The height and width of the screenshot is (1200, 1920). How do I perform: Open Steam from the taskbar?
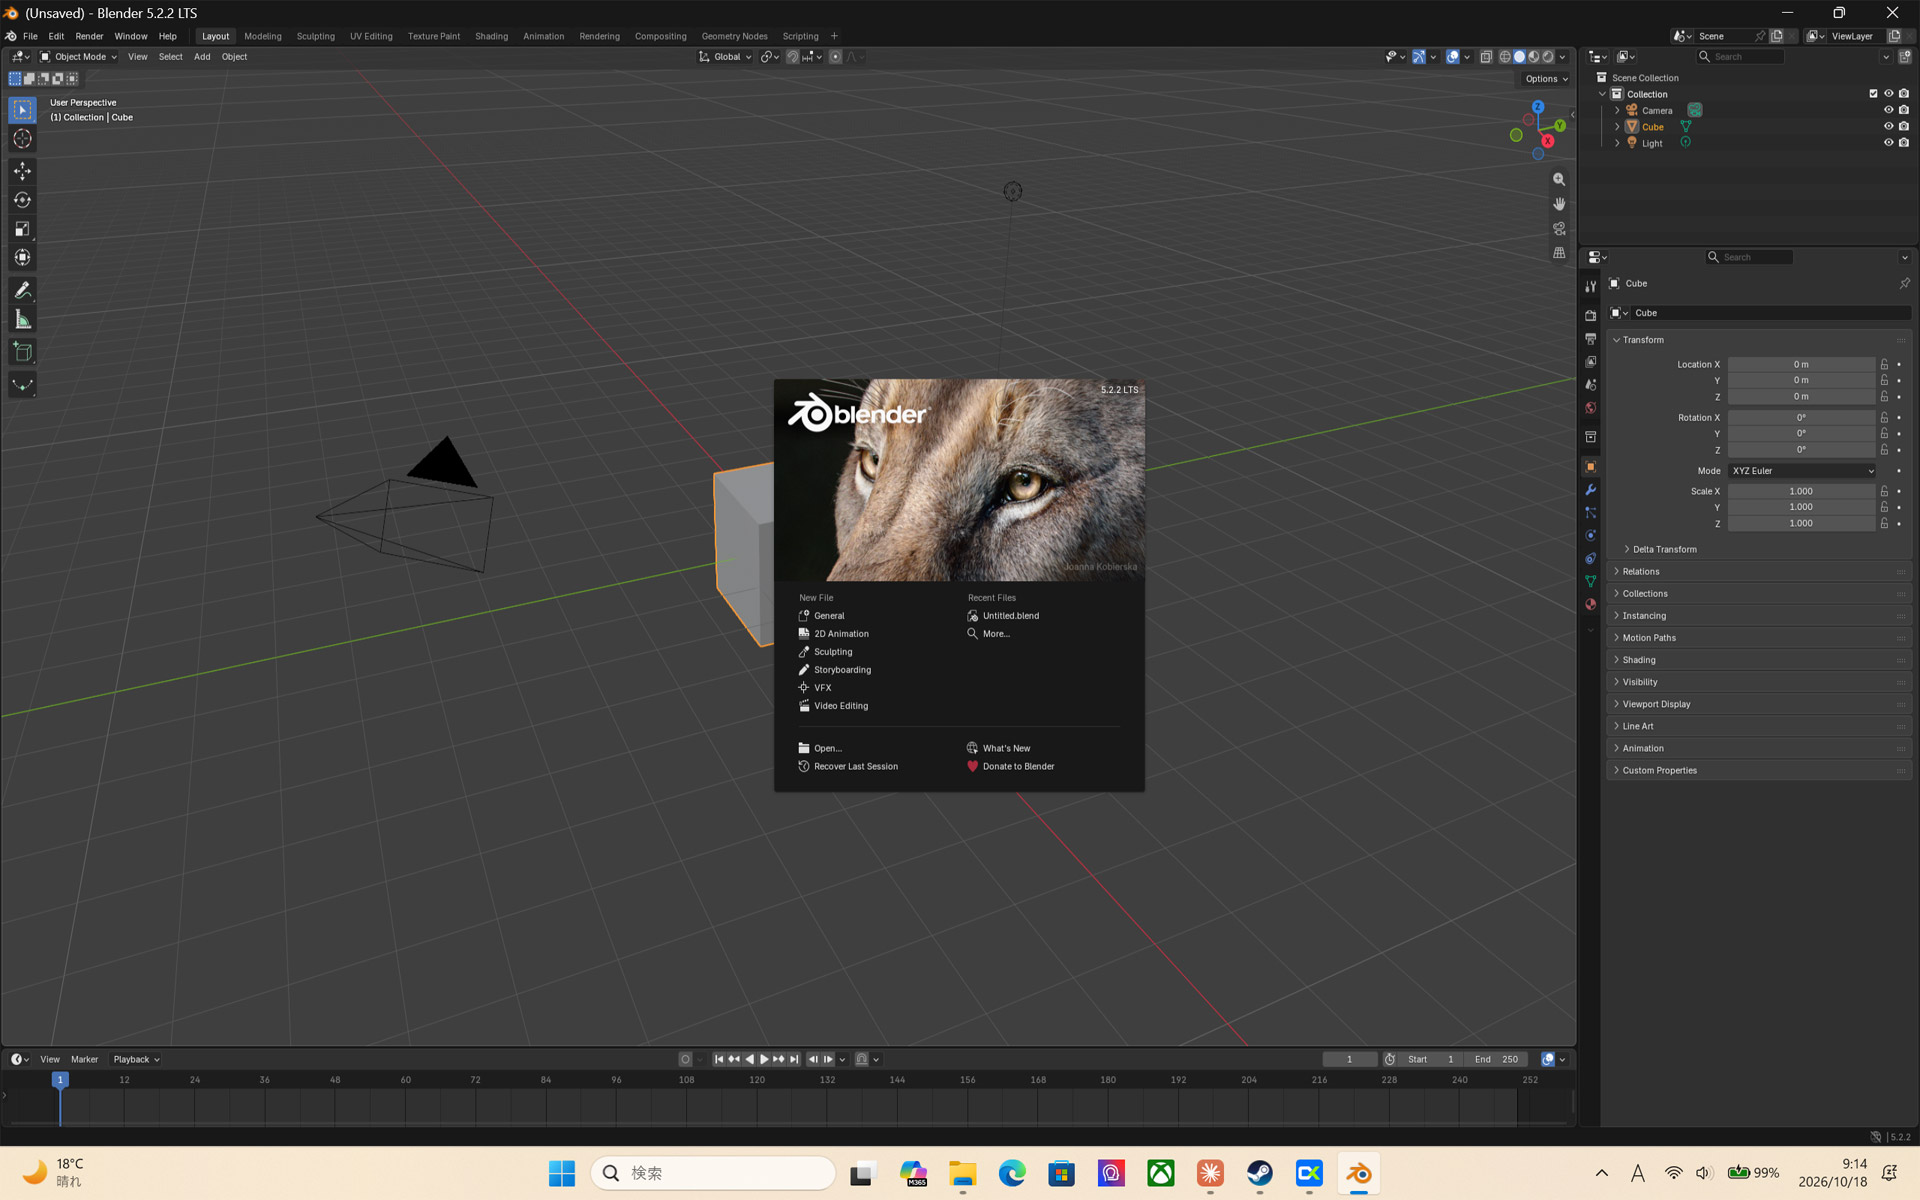(x=1259, y=1173)
